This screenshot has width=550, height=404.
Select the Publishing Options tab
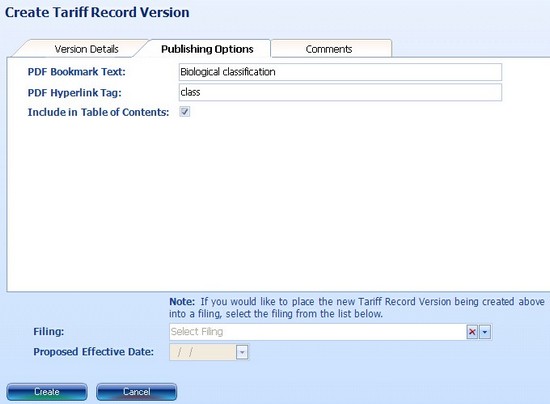coord(207,49)
